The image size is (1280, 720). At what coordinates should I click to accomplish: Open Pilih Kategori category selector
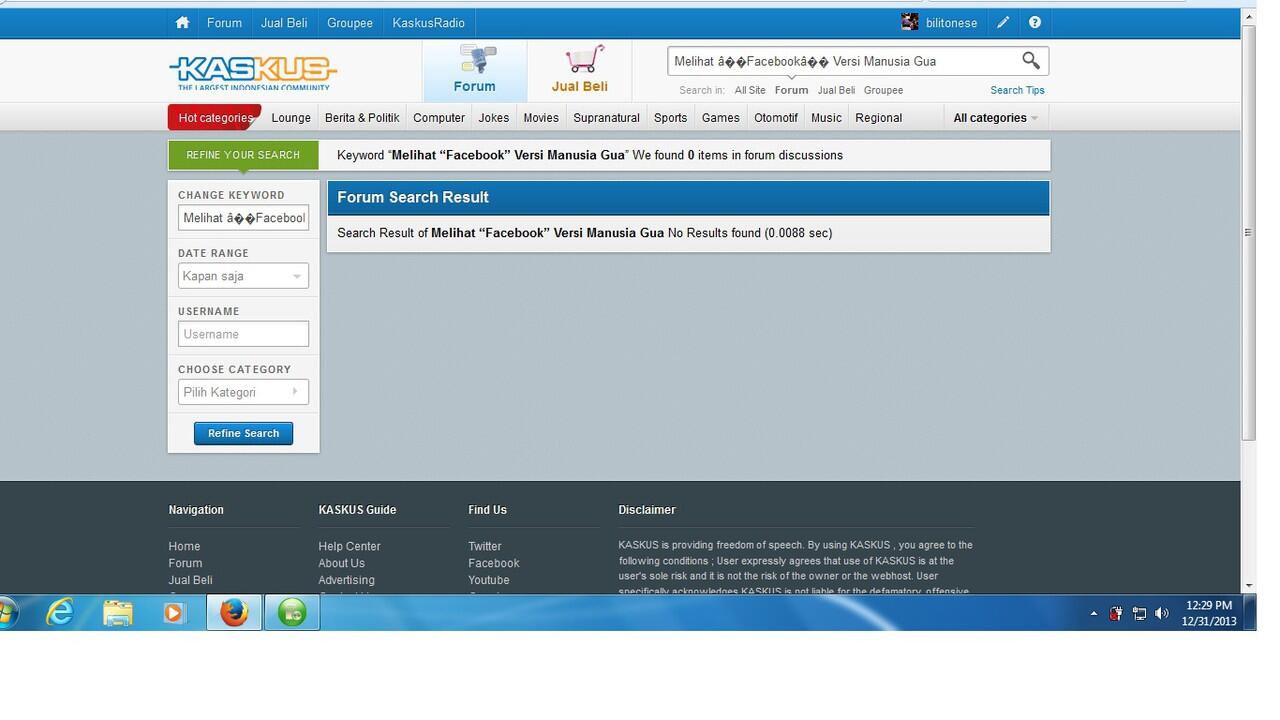click(x=243, y=392)
